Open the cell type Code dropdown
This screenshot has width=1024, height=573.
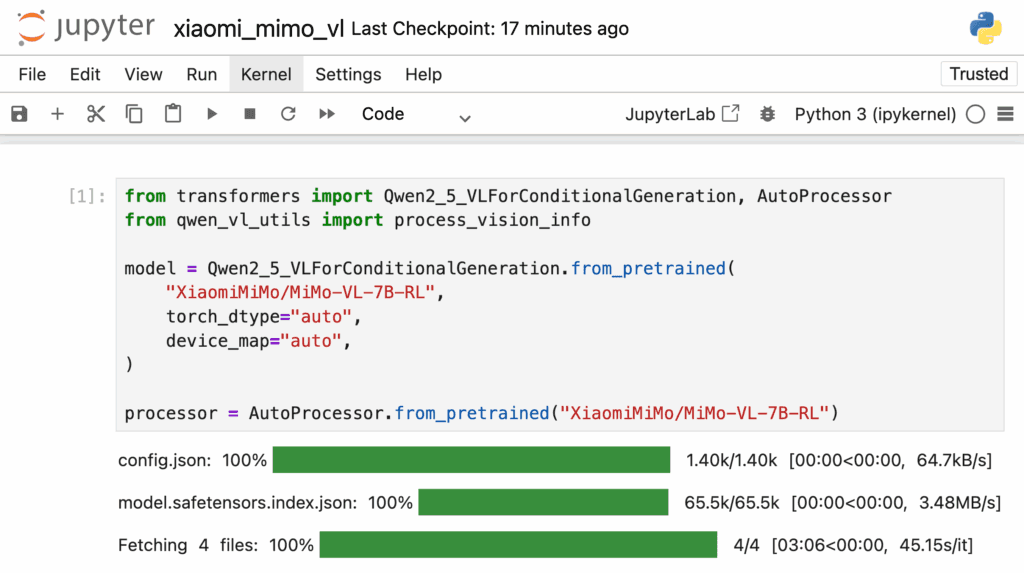(x=416, y=114)
